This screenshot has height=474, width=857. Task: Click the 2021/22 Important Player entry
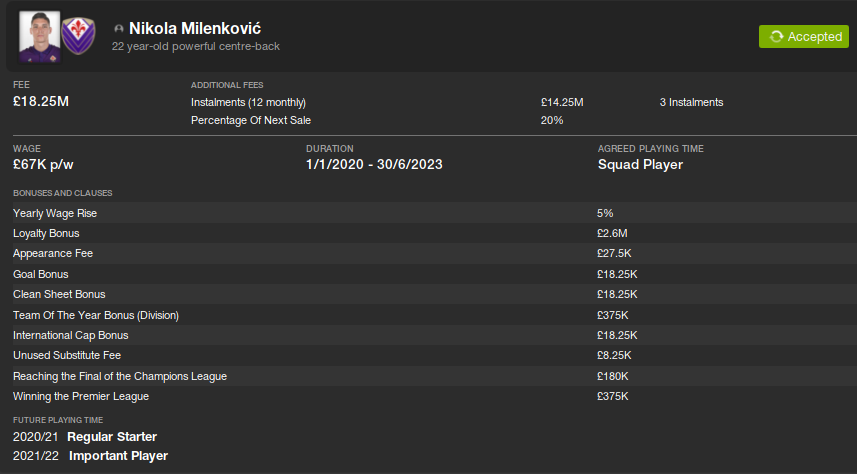(x=91, y=455)
